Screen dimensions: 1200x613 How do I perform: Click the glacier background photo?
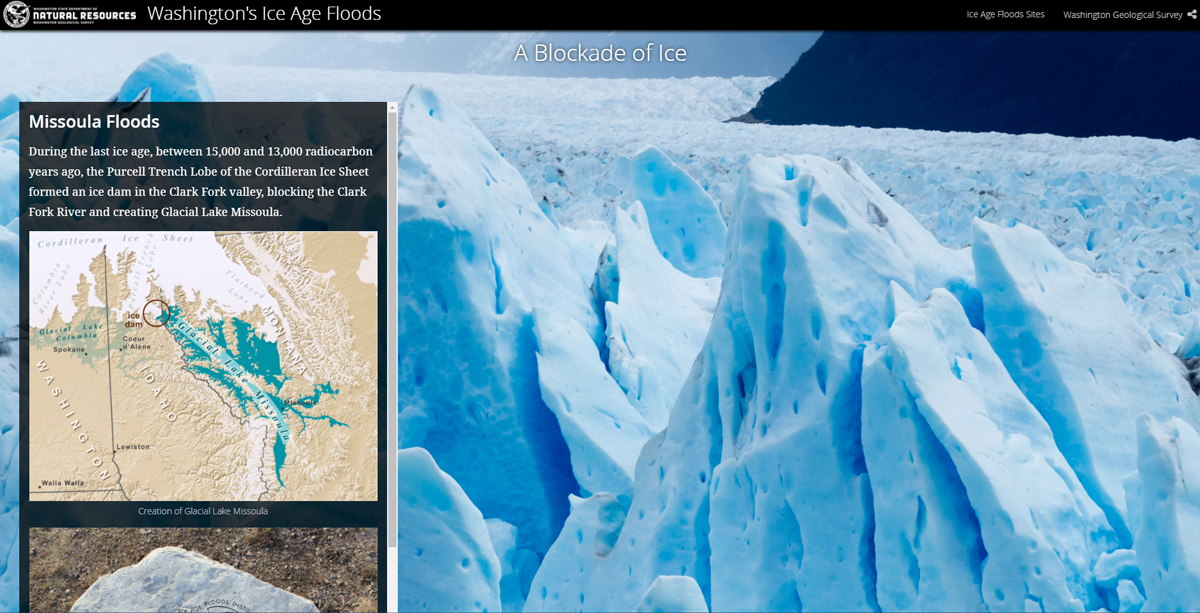coord(798,350)
